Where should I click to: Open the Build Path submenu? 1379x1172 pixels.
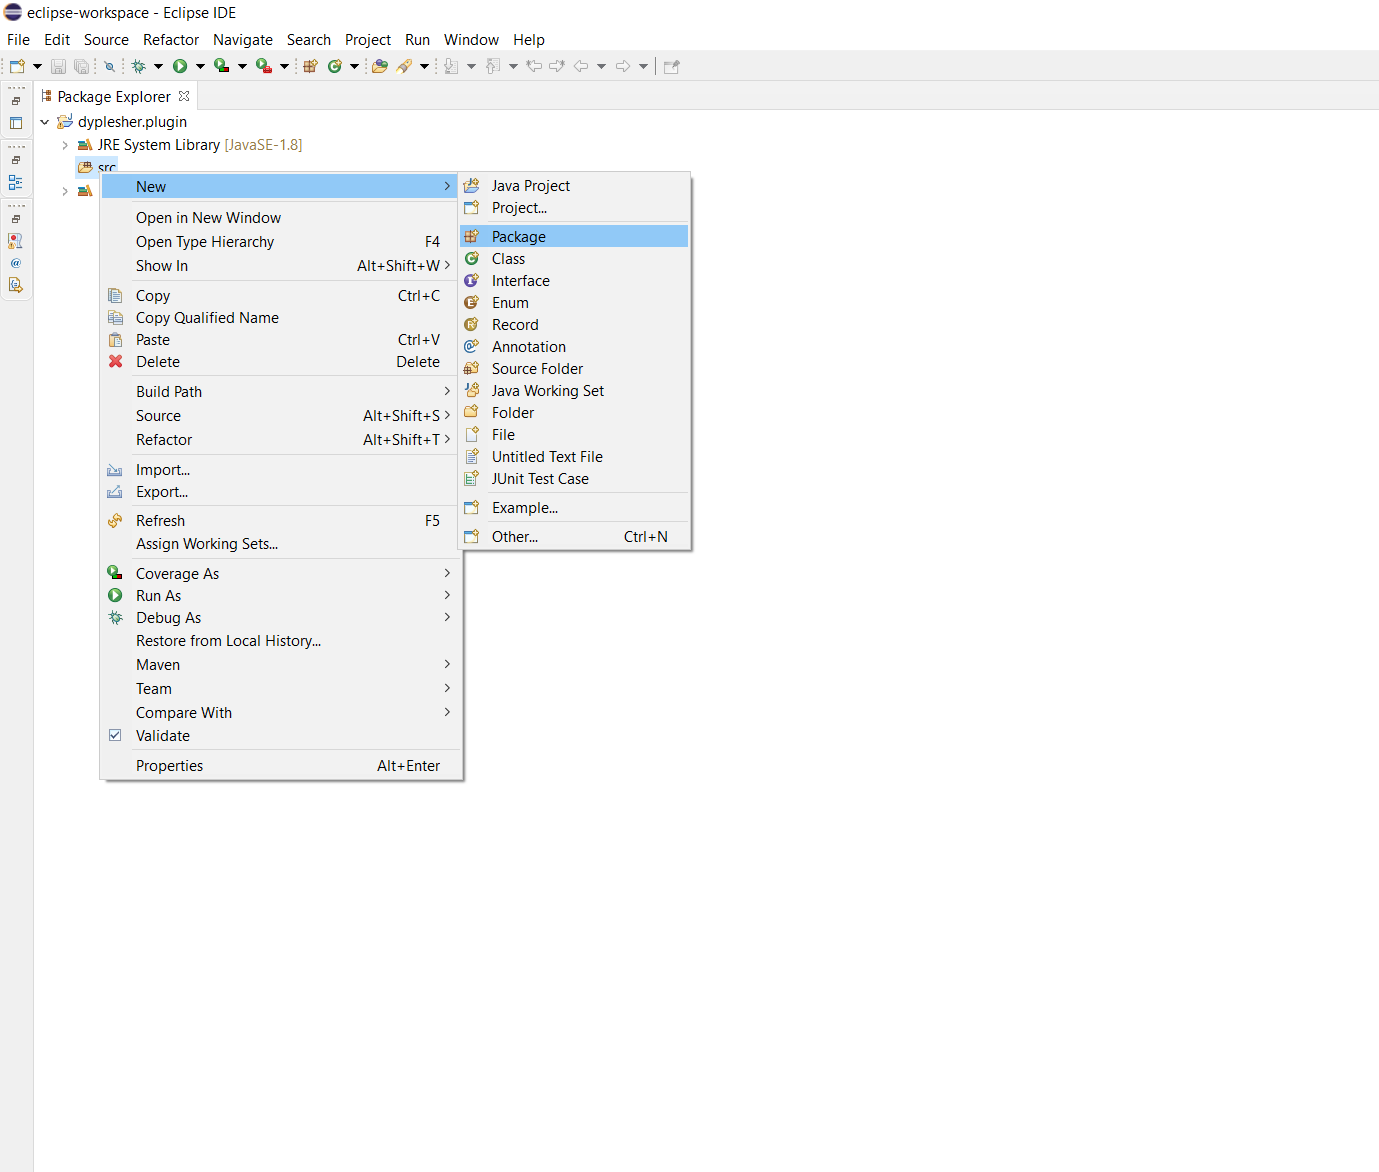point(281,392)
